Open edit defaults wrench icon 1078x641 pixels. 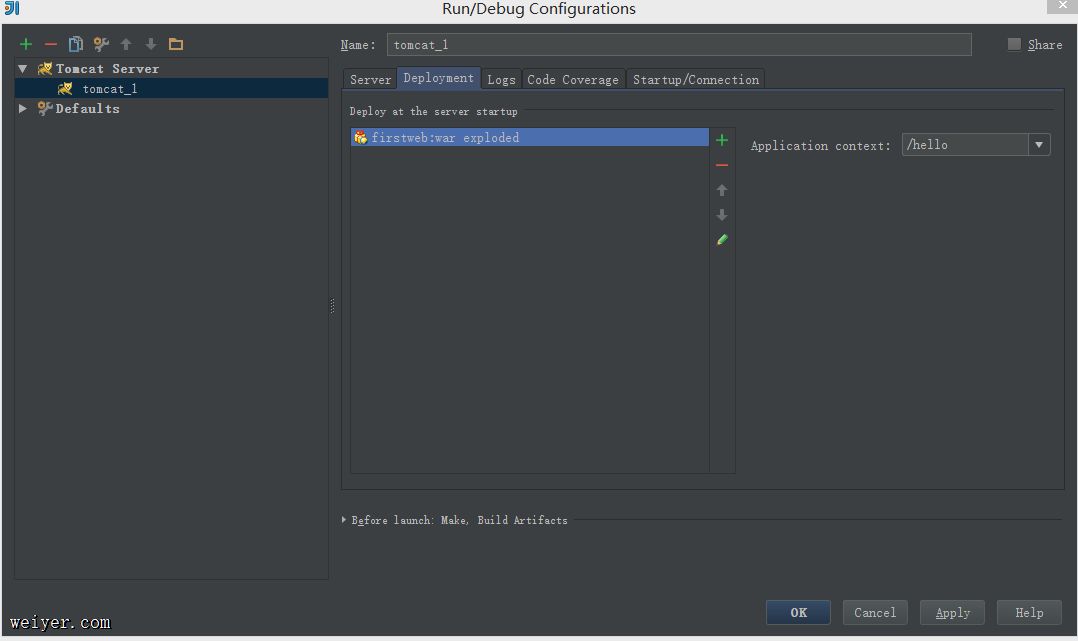pos(101,44)
